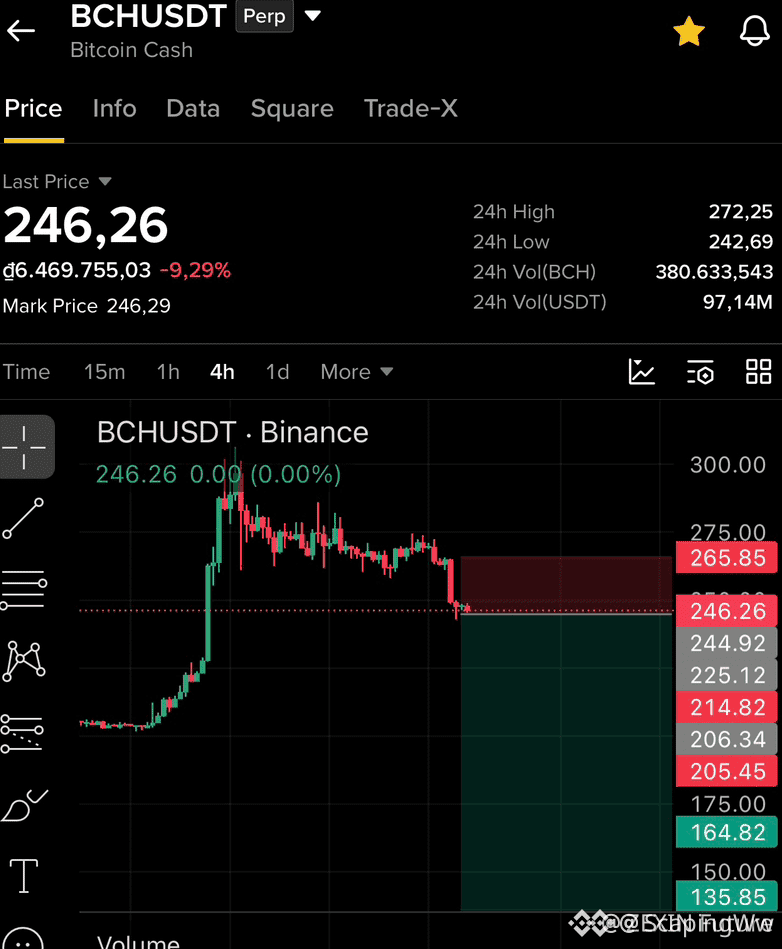Image resolution: width=782 pixels, height=949 pixels.
Task: Select the trend line drawing tool
Action: click(x=23, y=519)
